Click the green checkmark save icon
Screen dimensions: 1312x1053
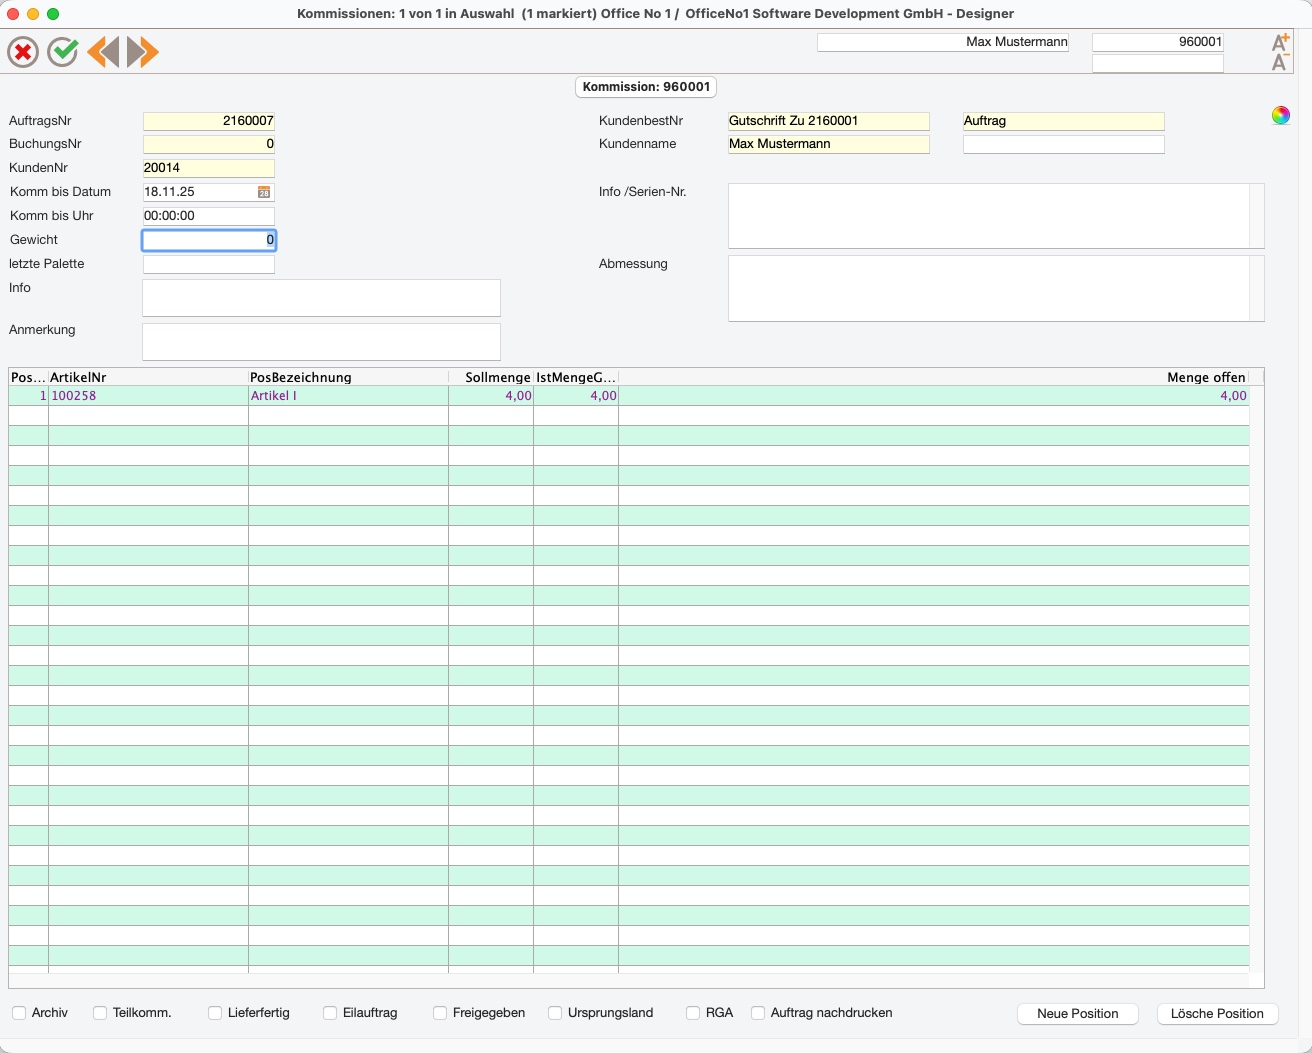(x=63, y=52)
